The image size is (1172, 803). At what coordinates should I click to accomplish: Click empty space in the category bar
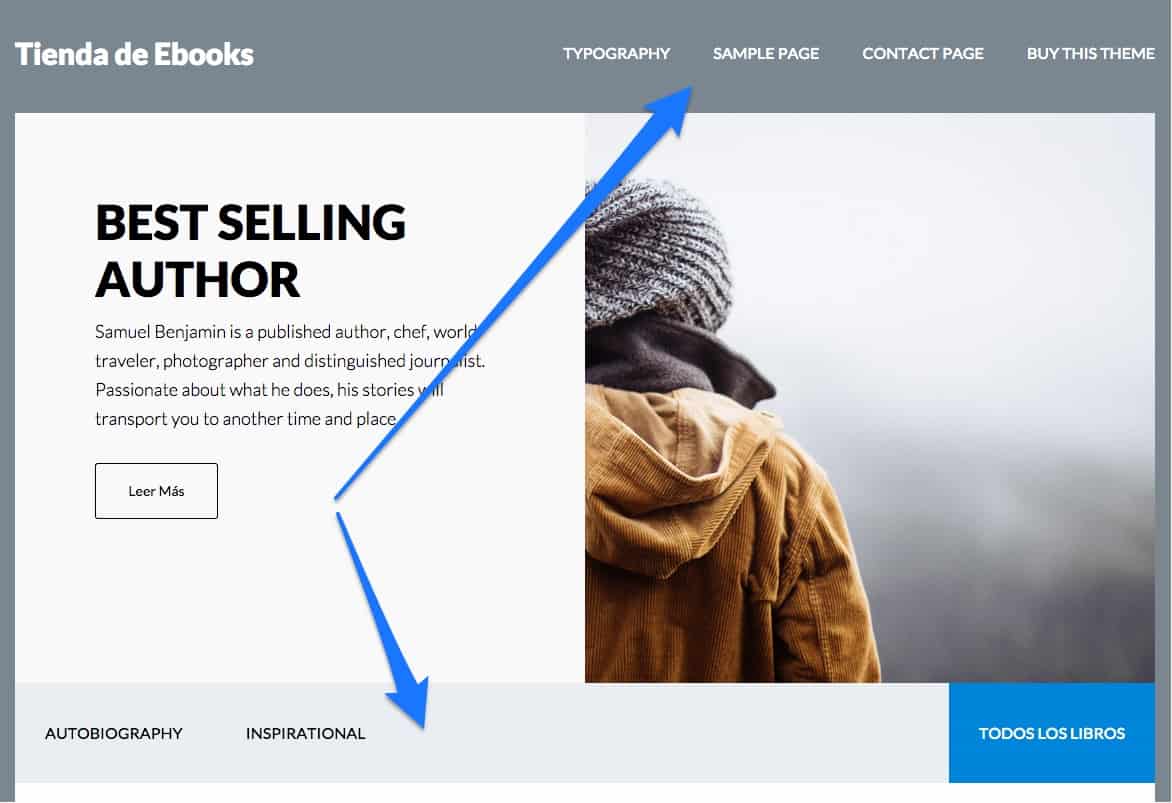(x=658, y=733)
